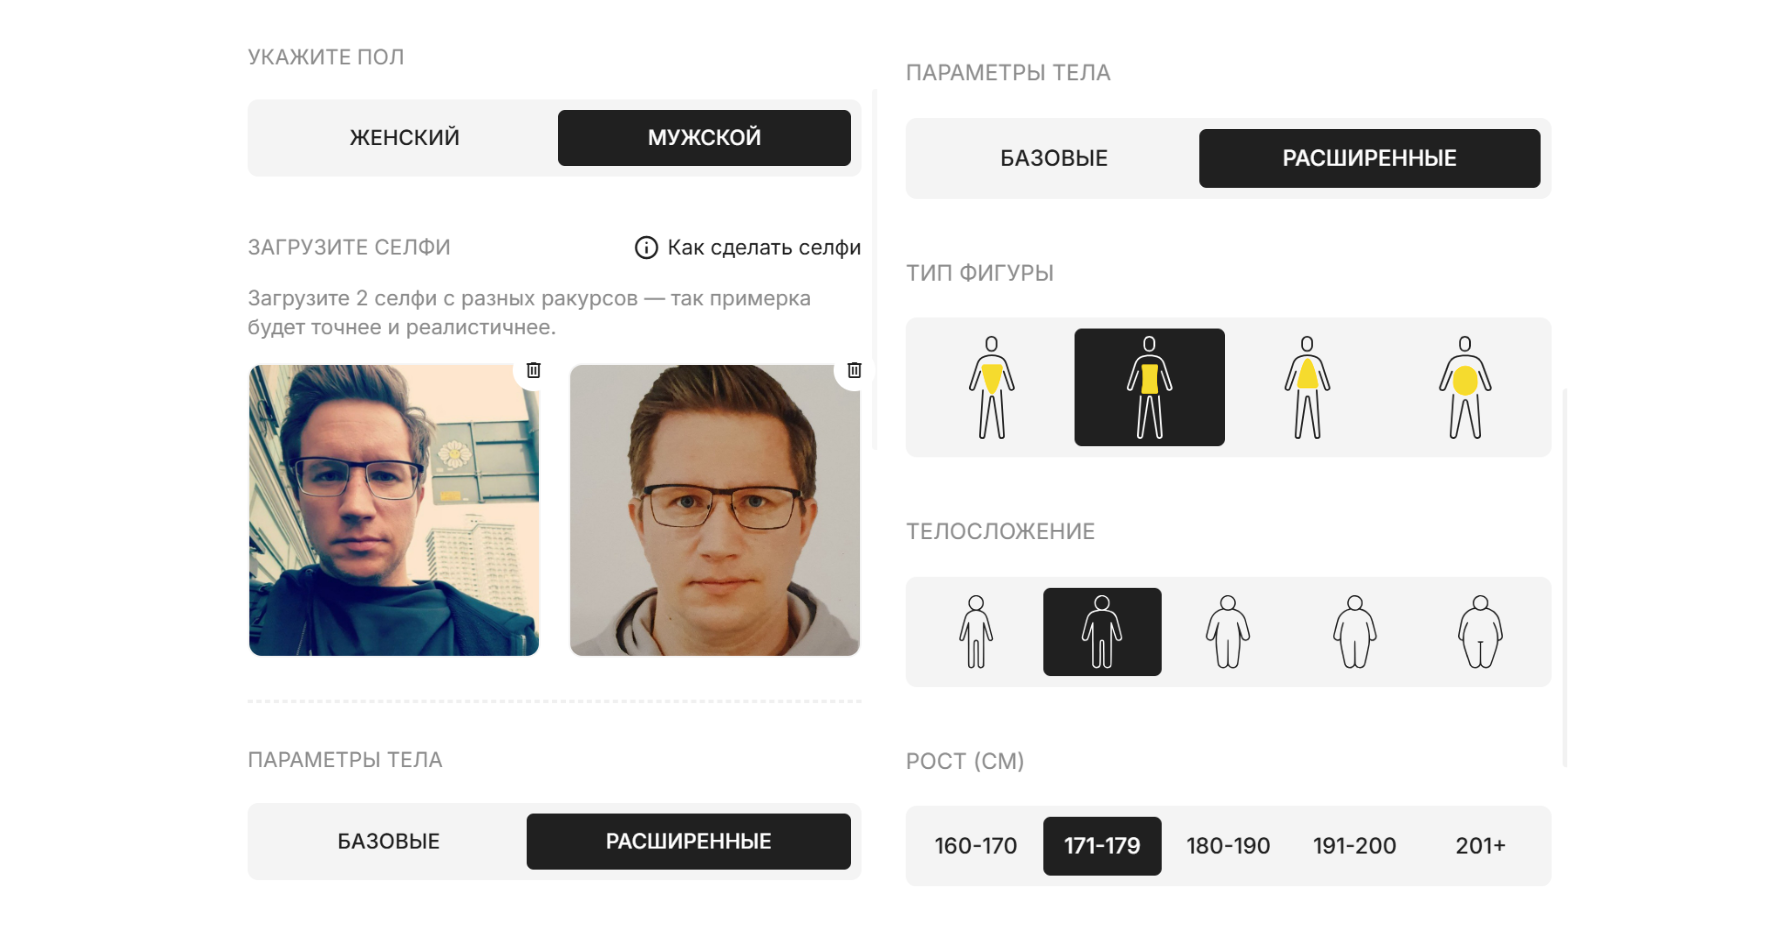Image resolution: width=1785 pixels, height=943 pixels.
Task: Select the triangle (pear) body shape icon
Action: pyautogui.click(x=1307, y=387)
